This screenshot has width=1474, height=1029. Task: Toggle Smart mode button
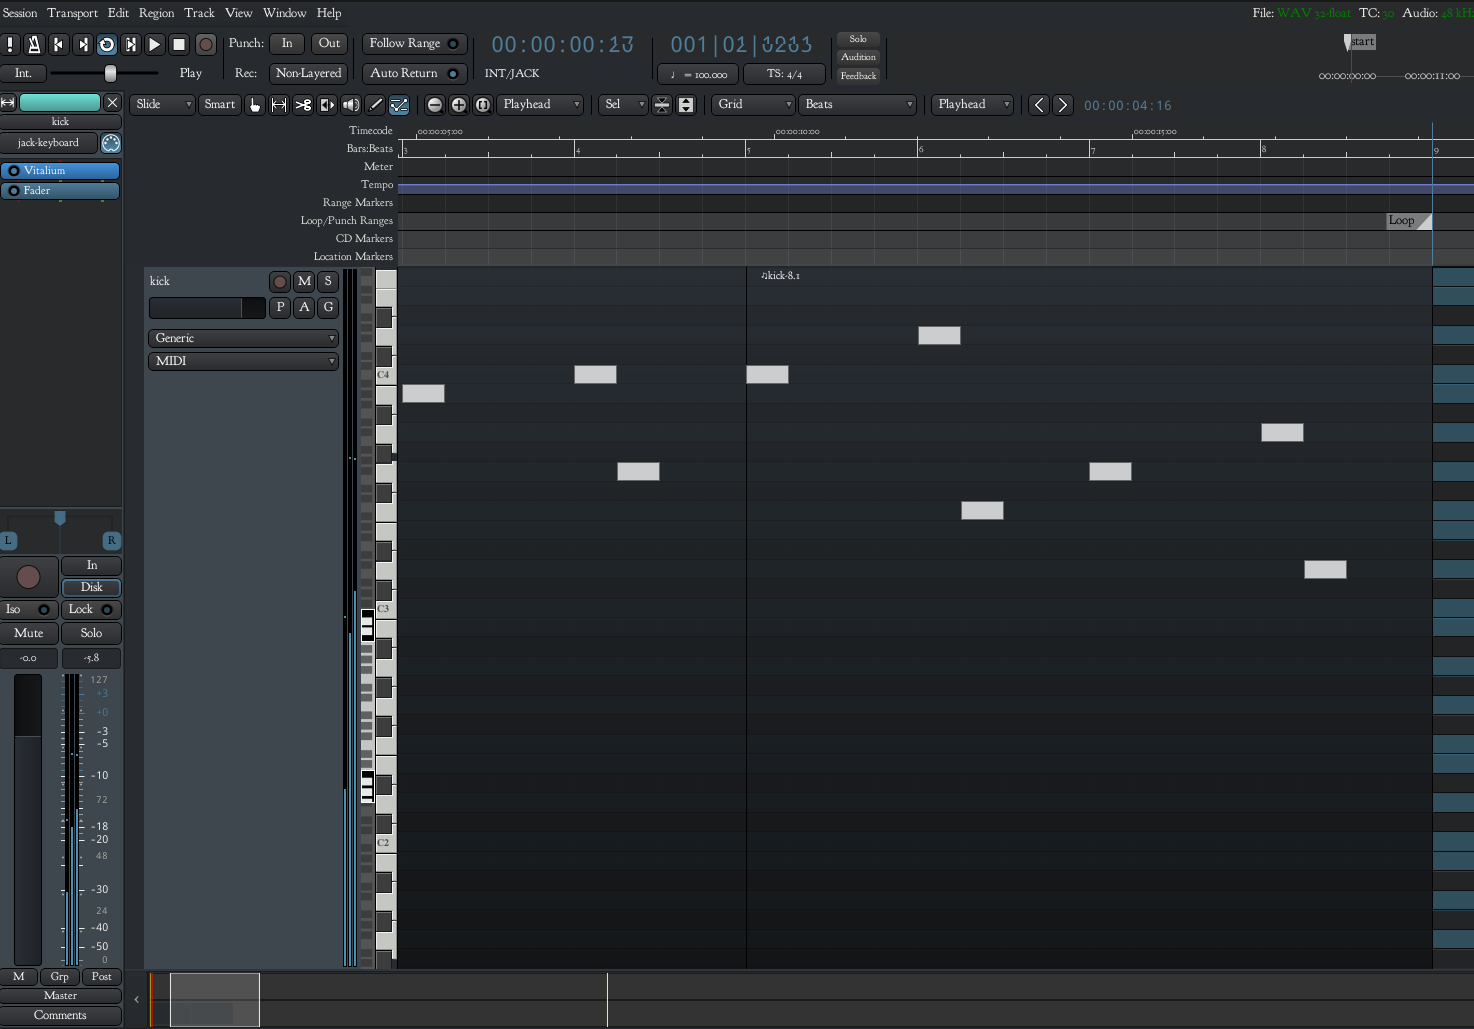pos(219,104)
